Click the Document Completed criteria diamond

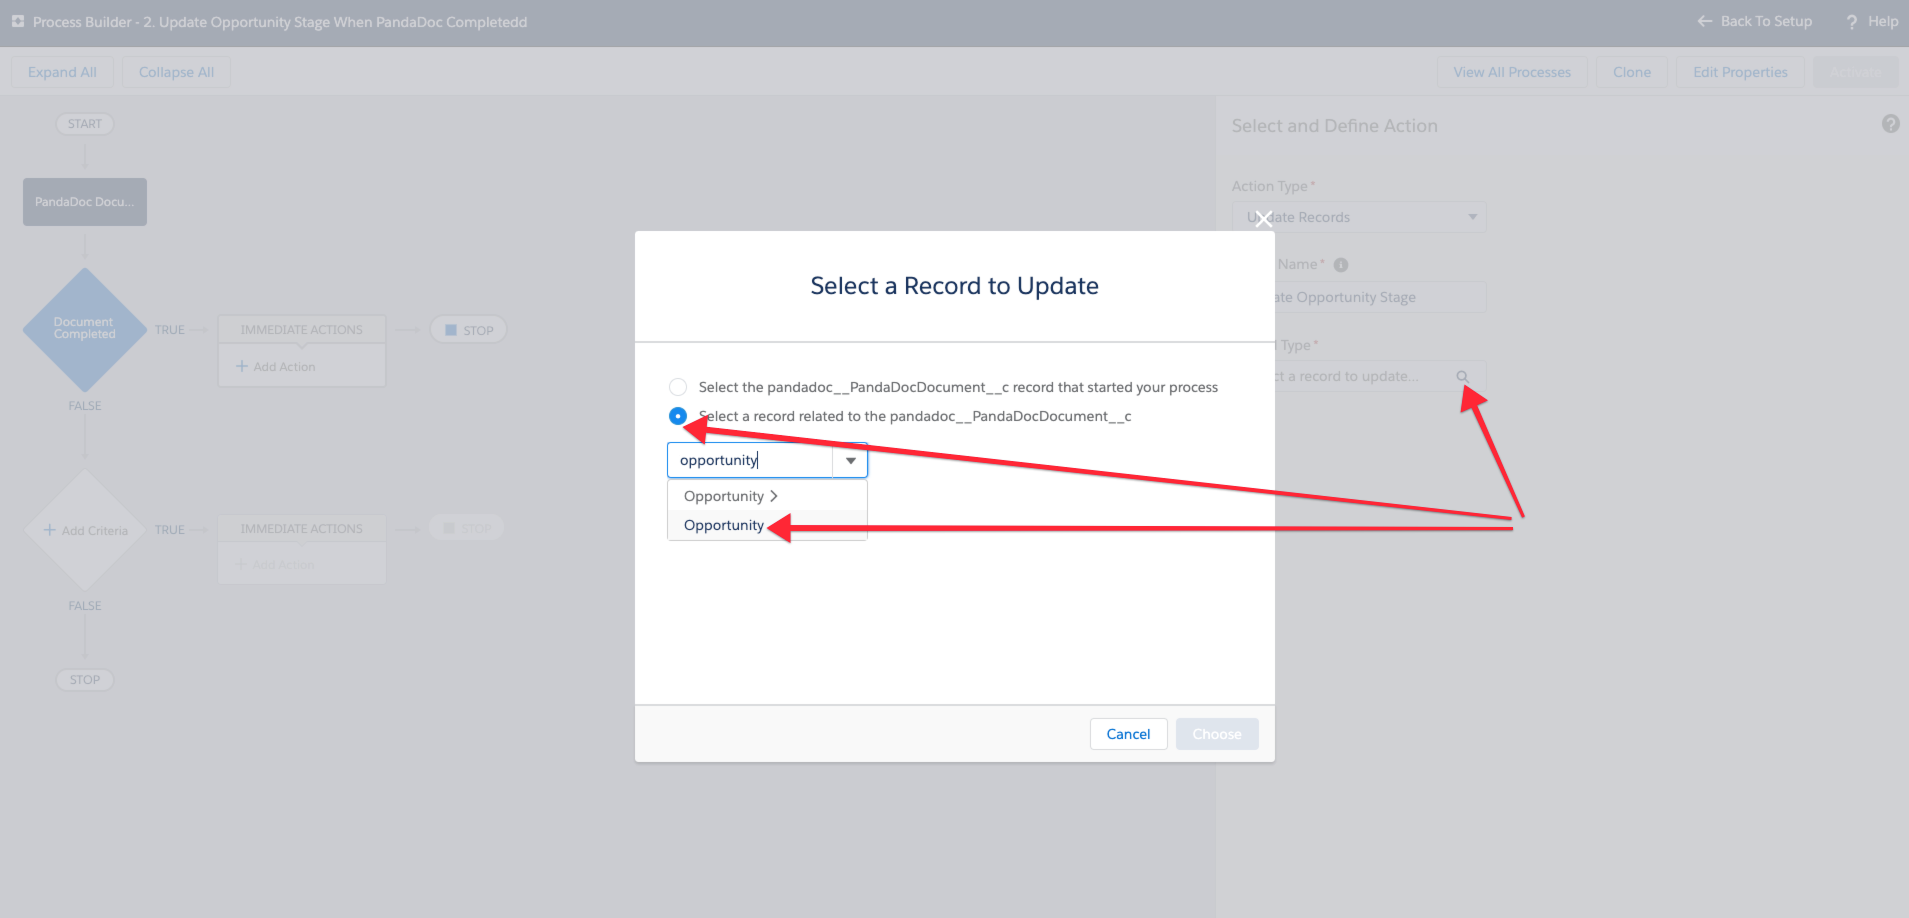[85, 329]
